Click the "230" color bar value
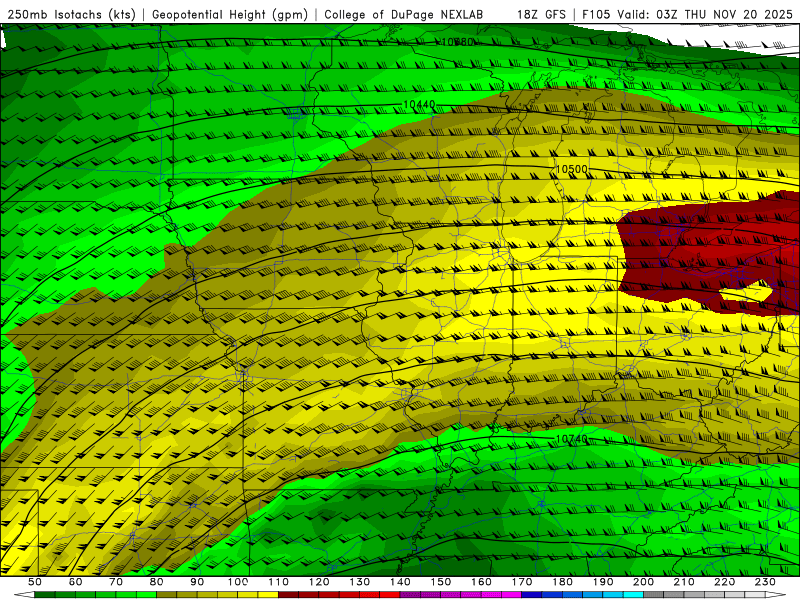Viewport: 800px width, 600px height. pyautogui.click(x=765, y=582)
